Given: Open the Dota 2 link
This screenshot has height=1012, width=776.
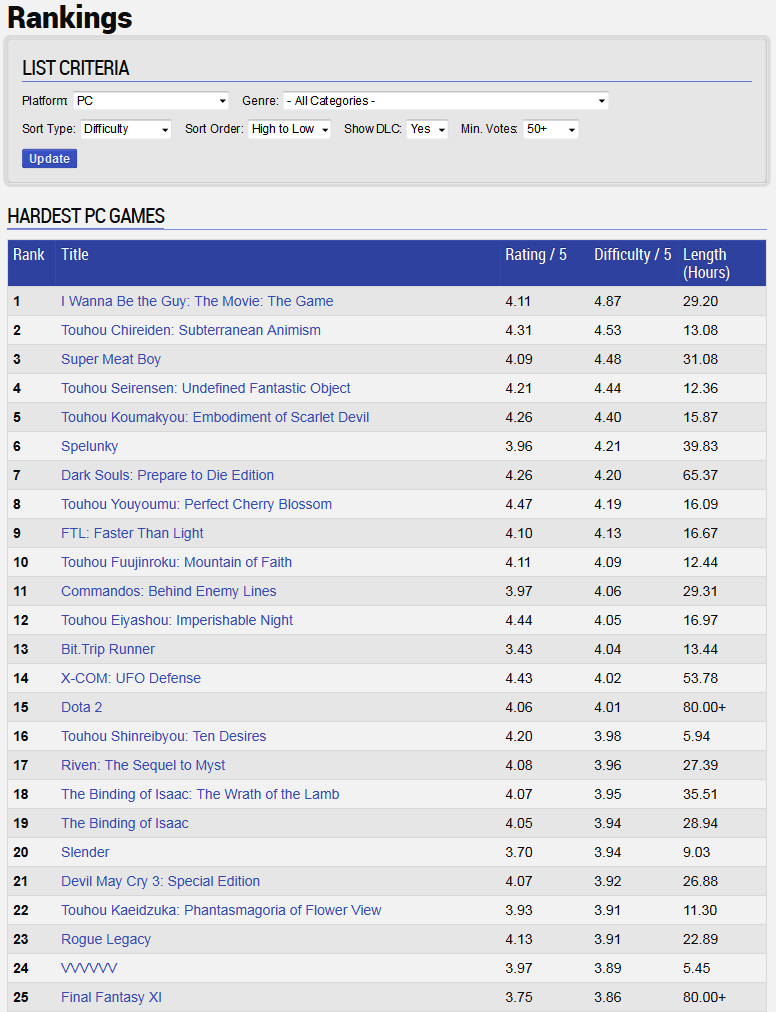Looking at the screenshot, I should tap(81, 707).
